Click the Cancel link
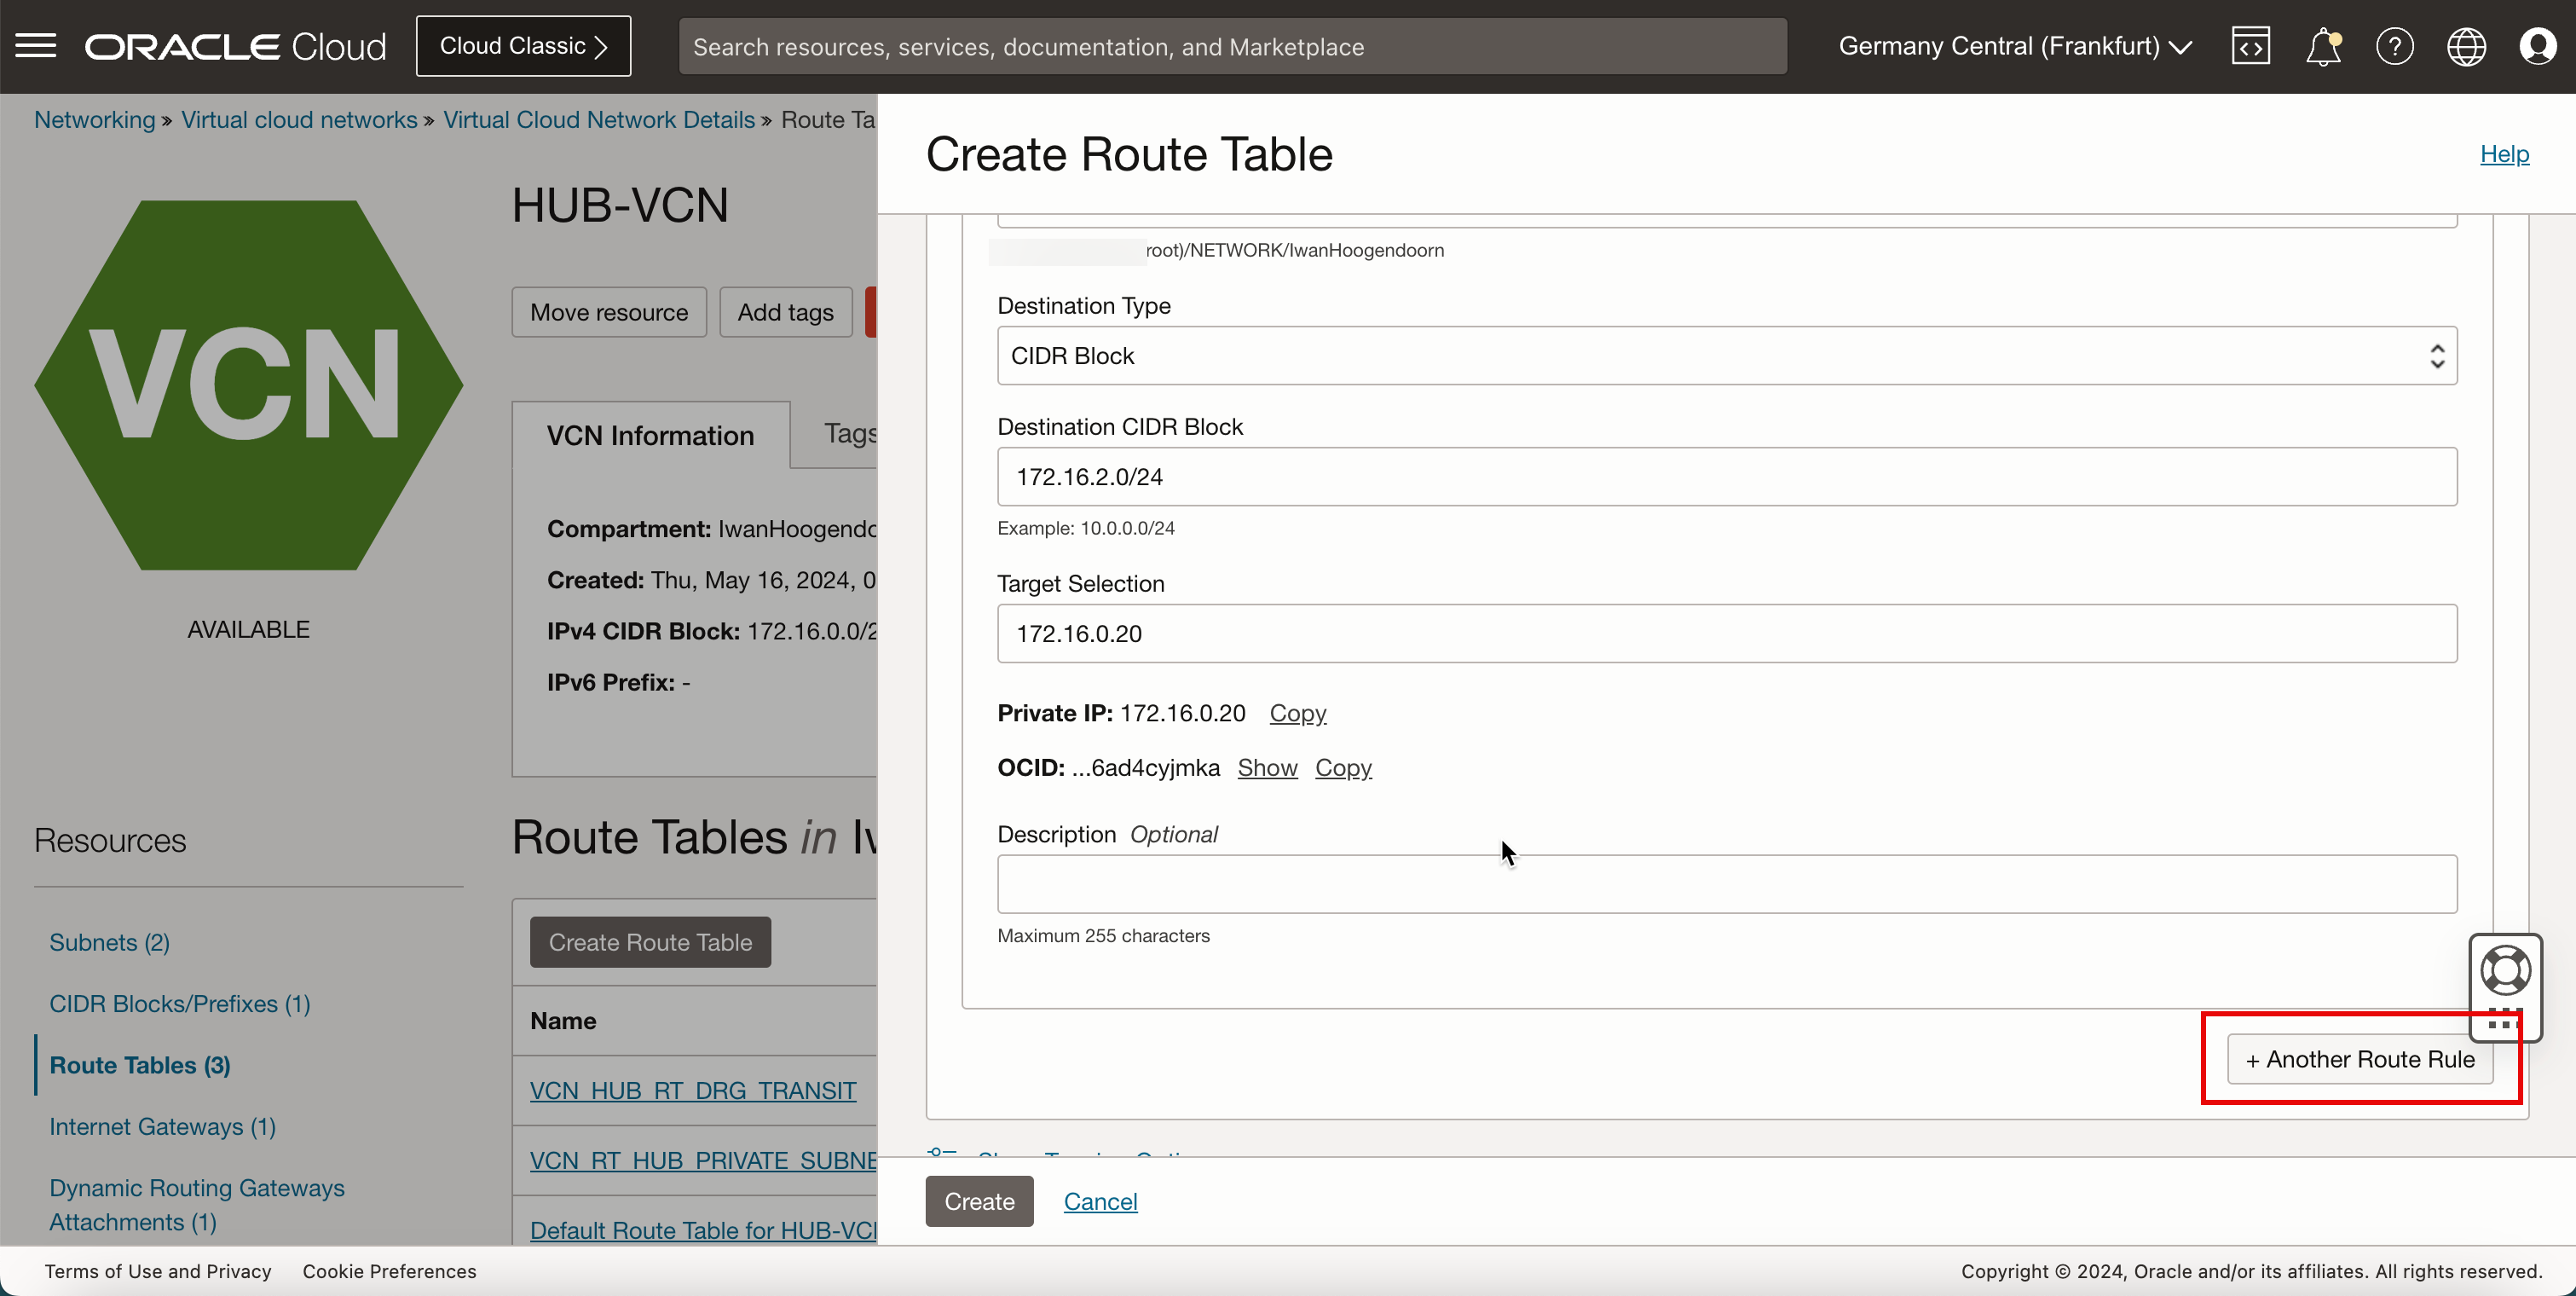Screen dimensions: 2576x1296 (1100, 1201)
